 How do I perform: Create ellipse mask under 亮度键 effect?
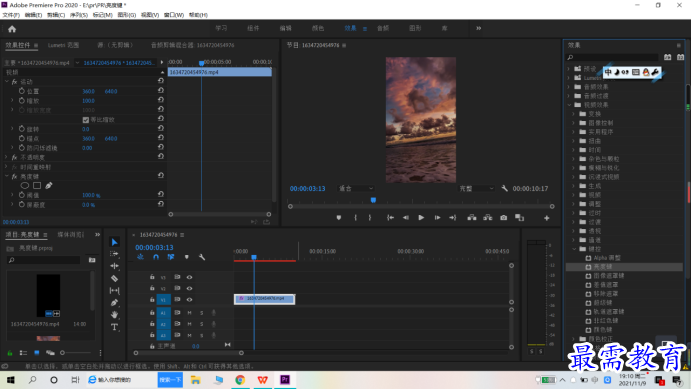25,185
